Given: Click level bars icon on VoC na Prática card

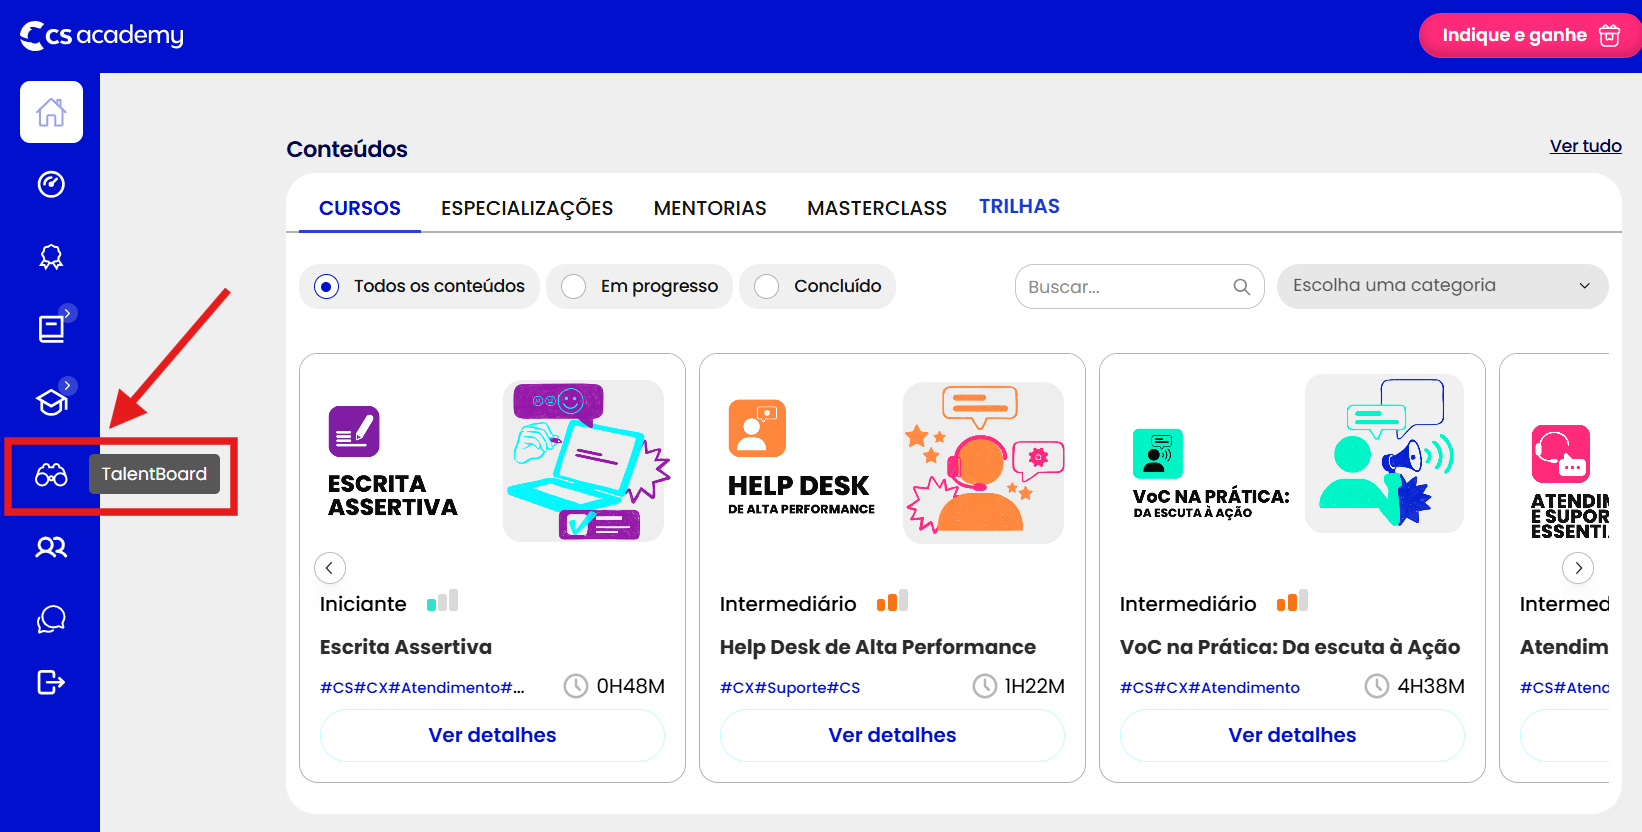Looking at the screenshot, I should tap(1293, 601).
